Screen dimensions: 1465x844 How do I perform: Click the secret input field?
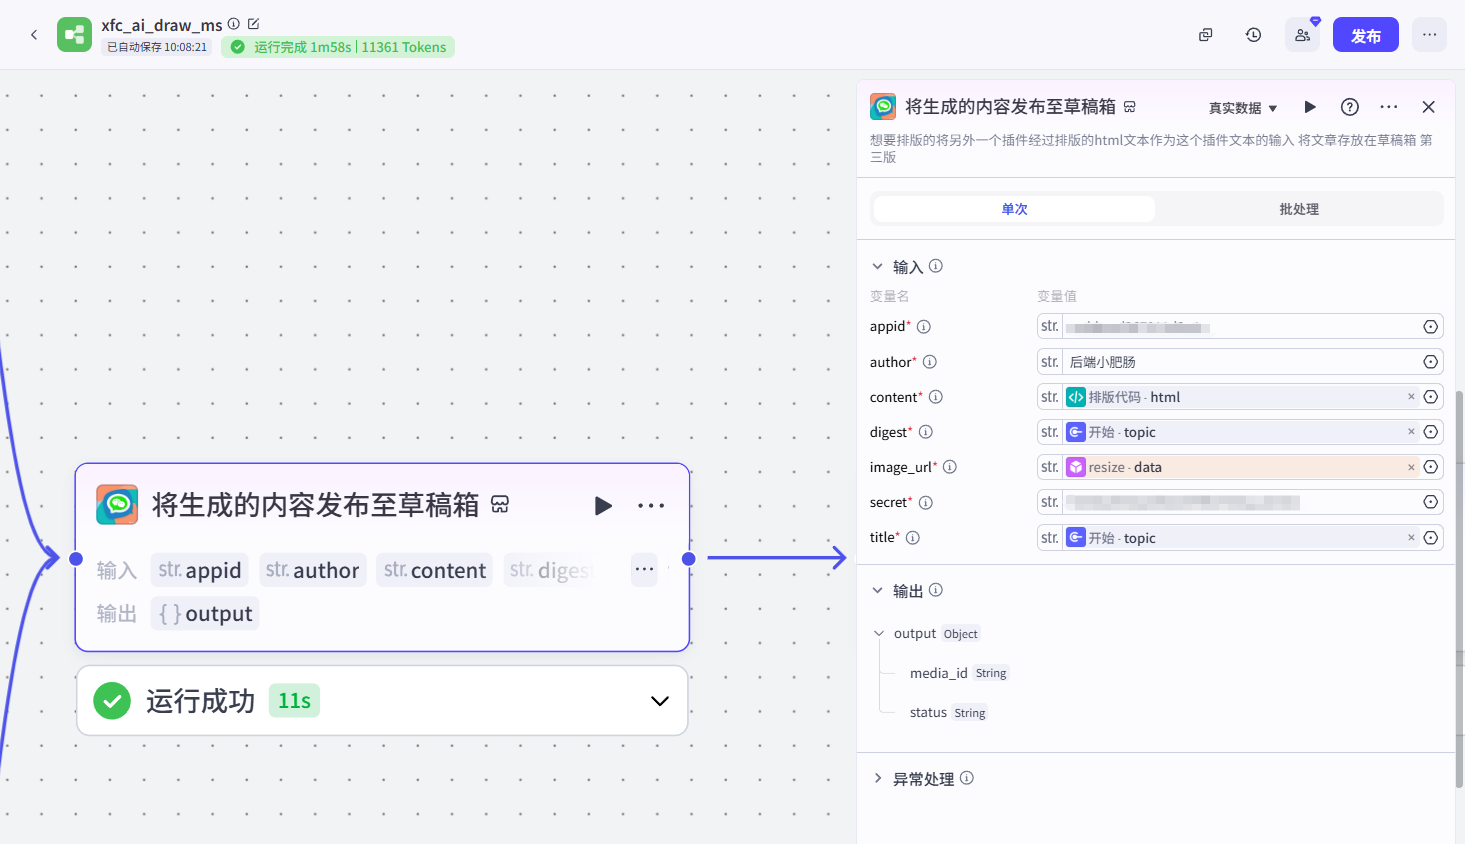[1240, 502]
